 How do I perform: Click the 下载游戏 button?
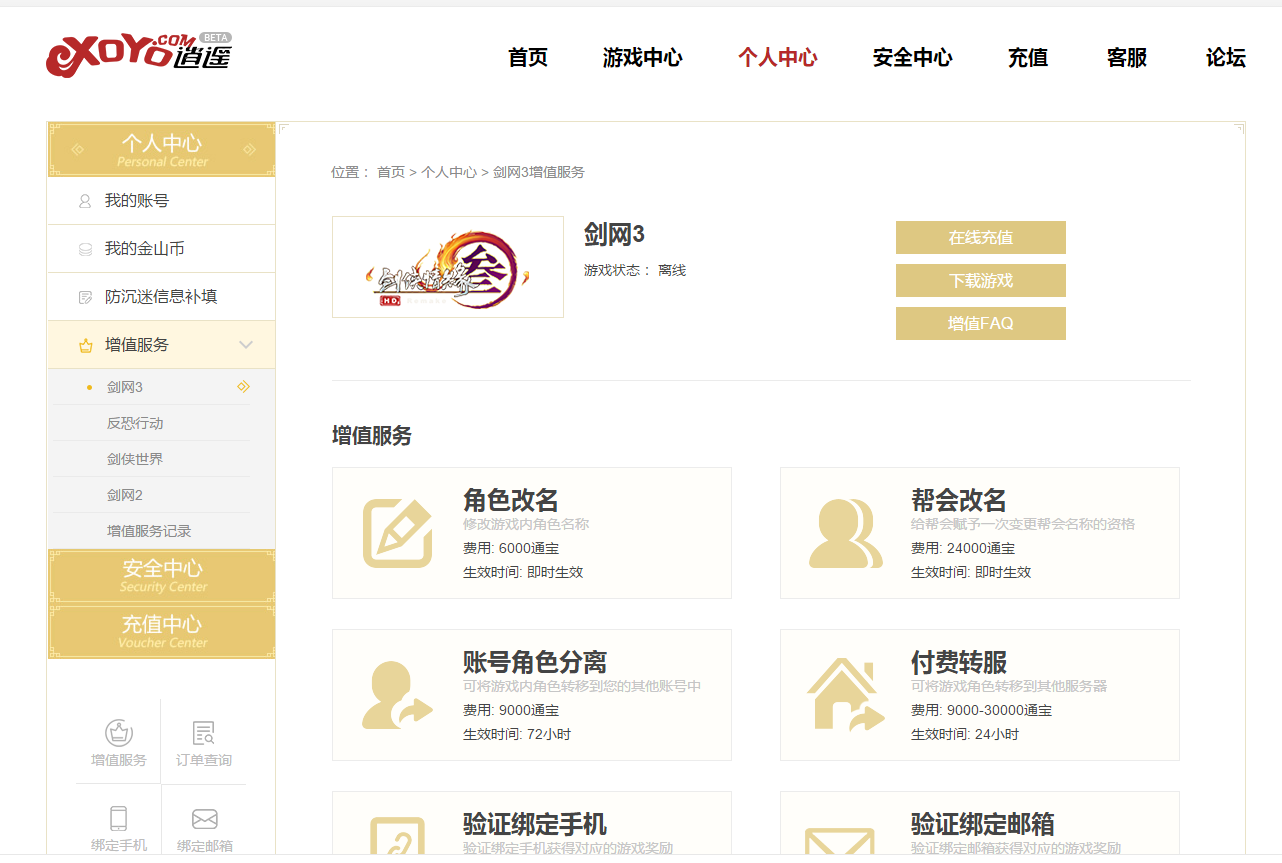[x=981, y=281]
